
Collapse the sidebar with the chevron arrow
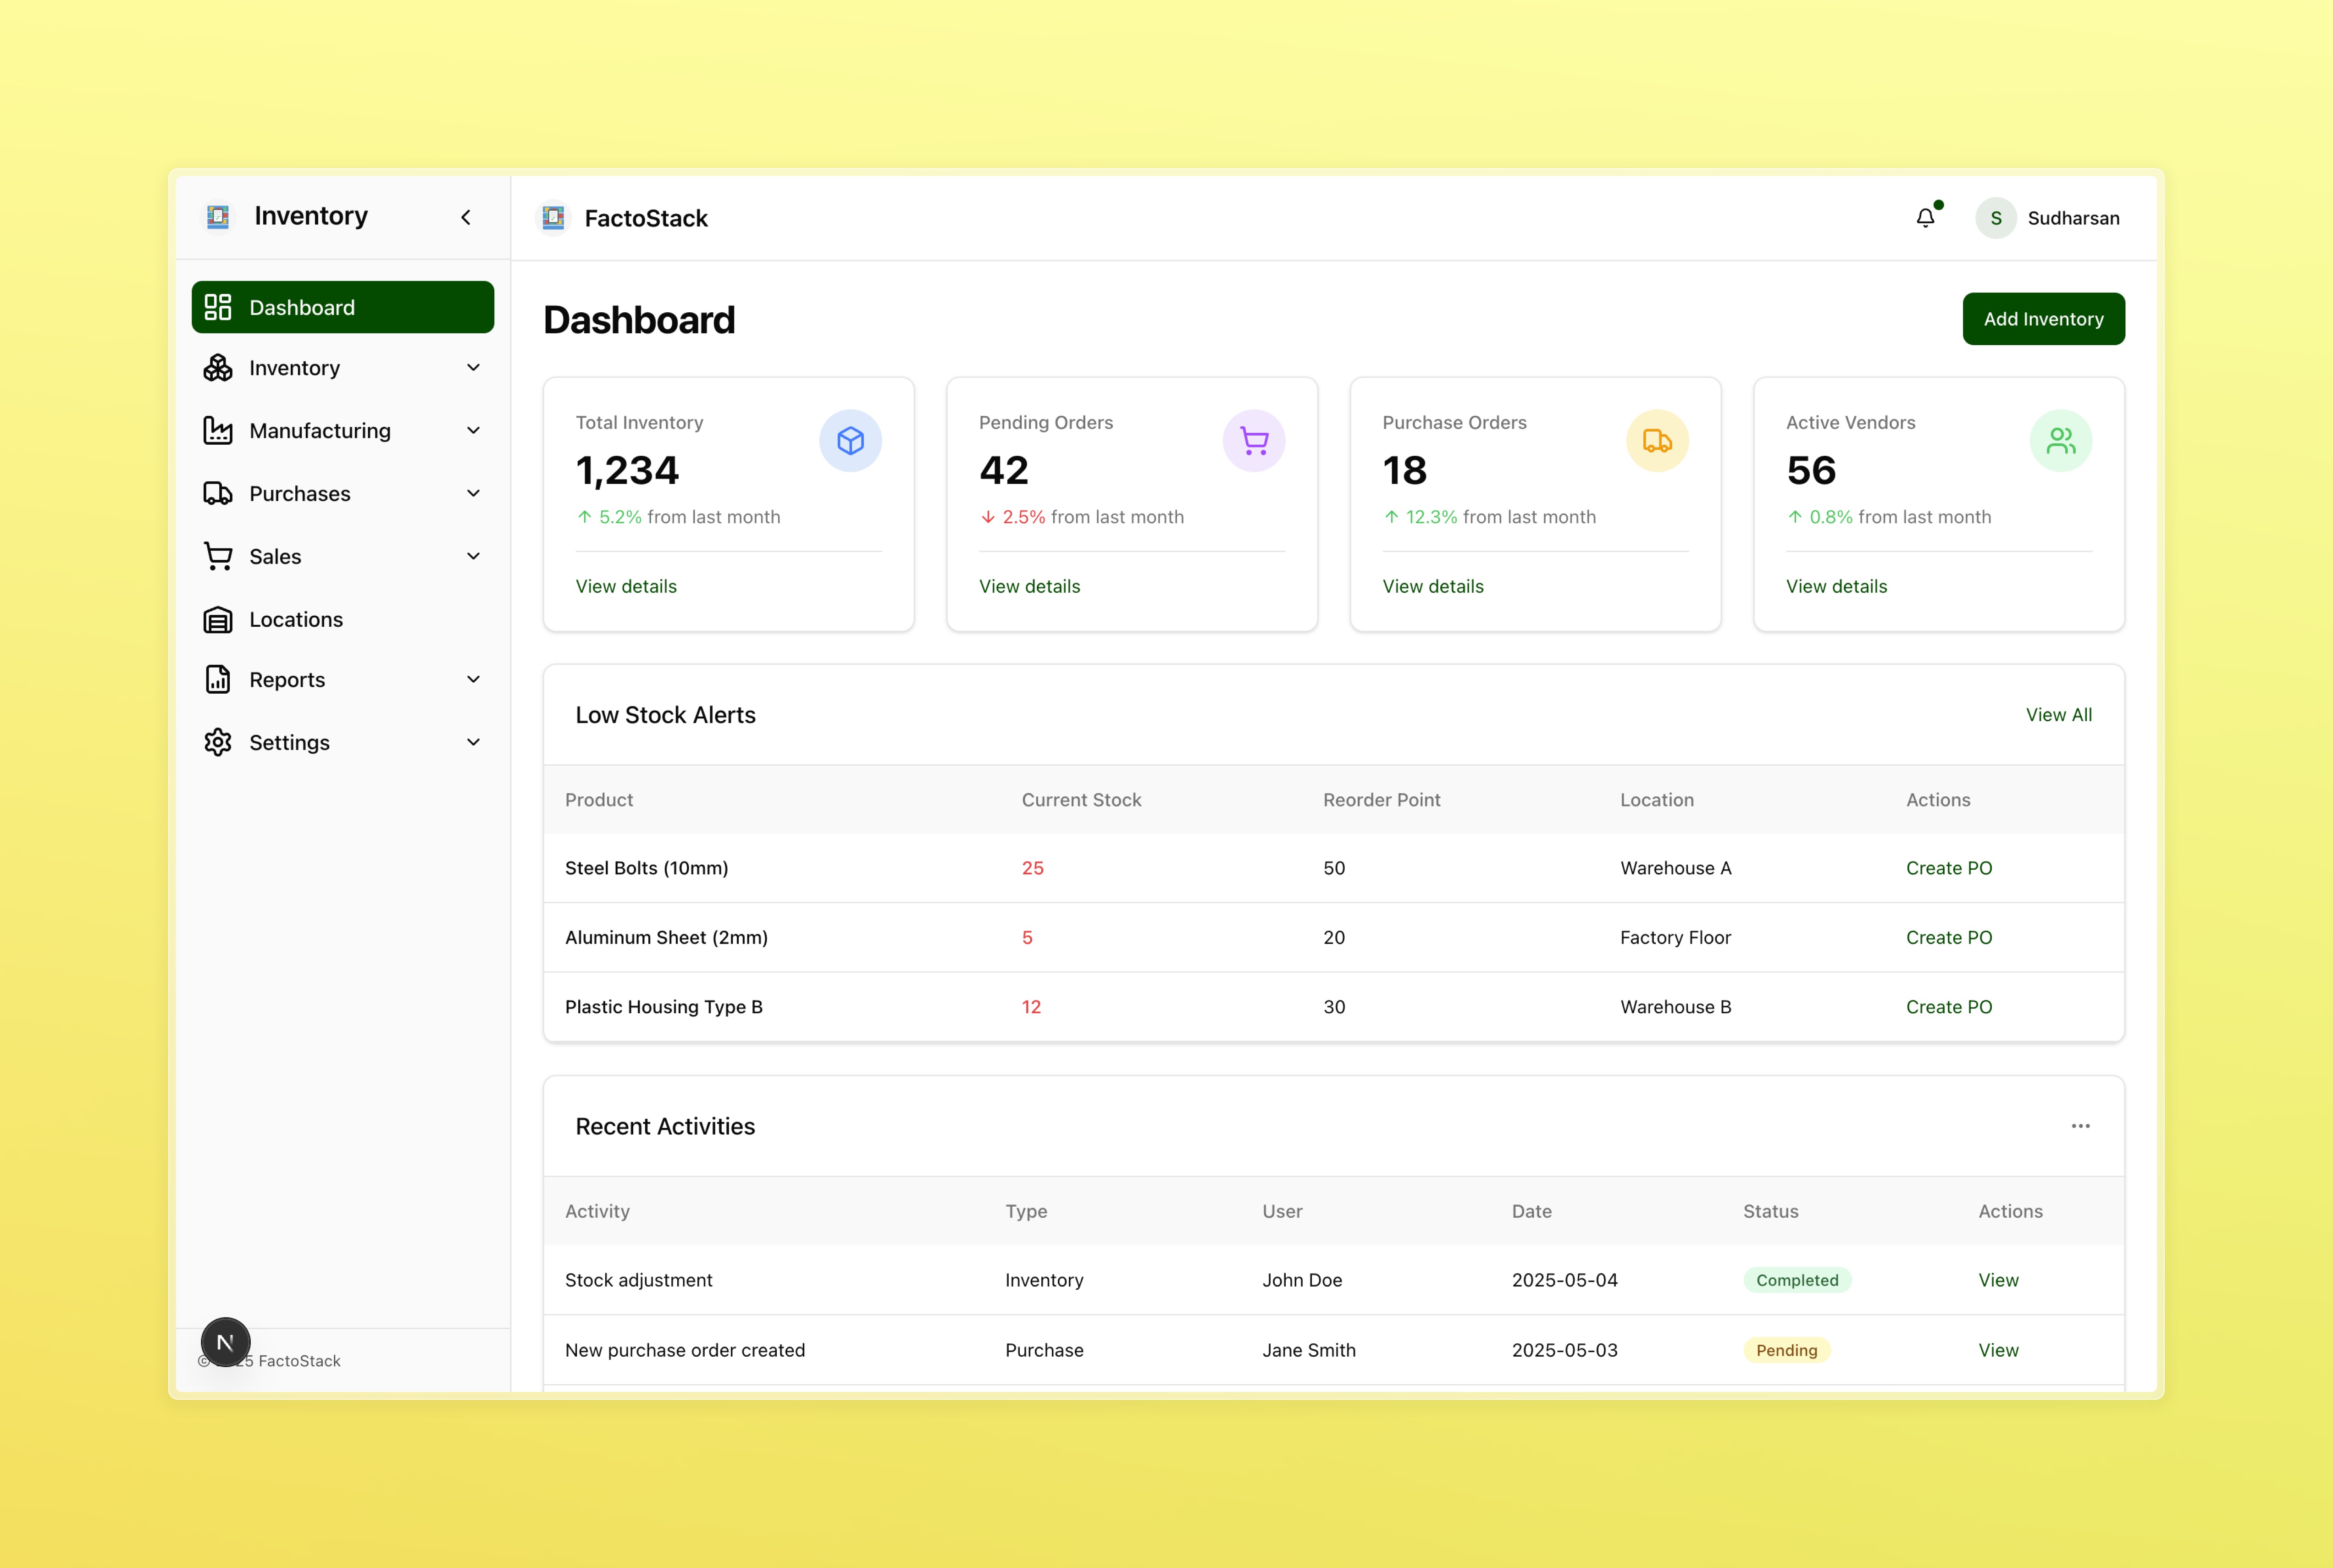(466, 216)
